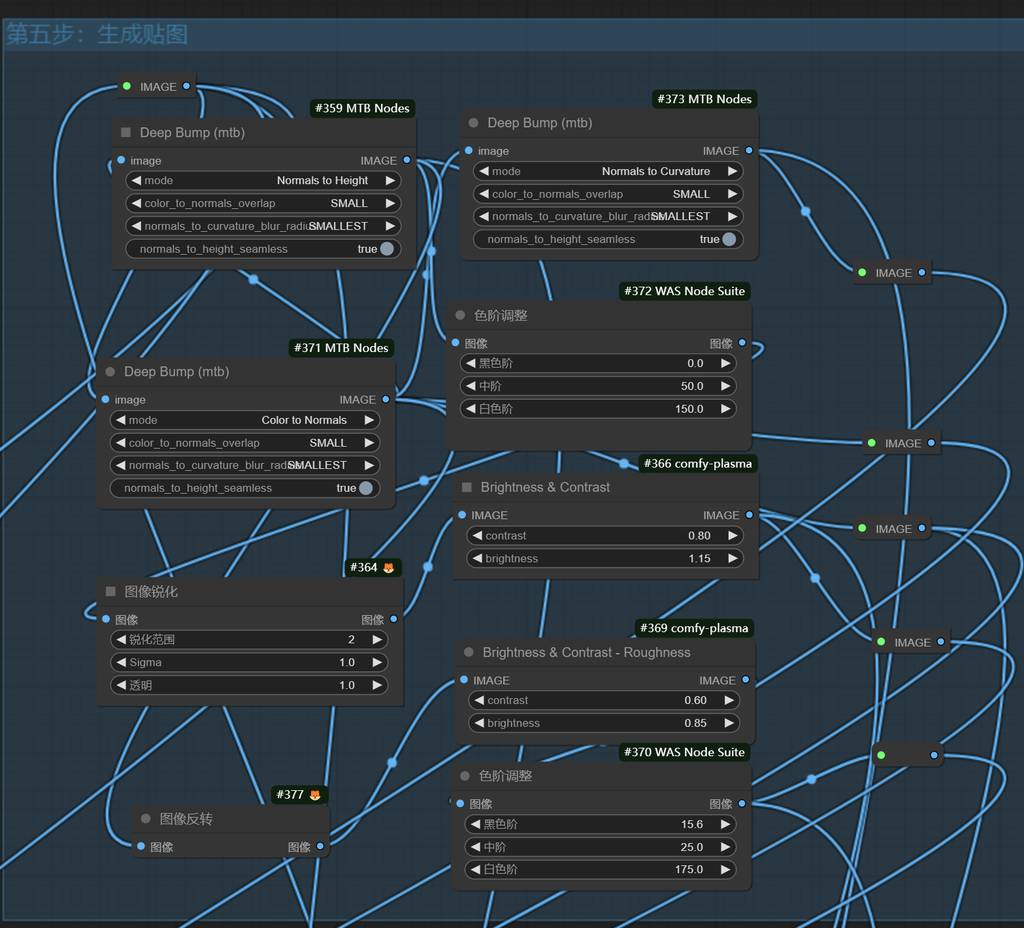Click the contrast 0.80 value field
This screenshot has height=928, width=1024.
[603, 536]
